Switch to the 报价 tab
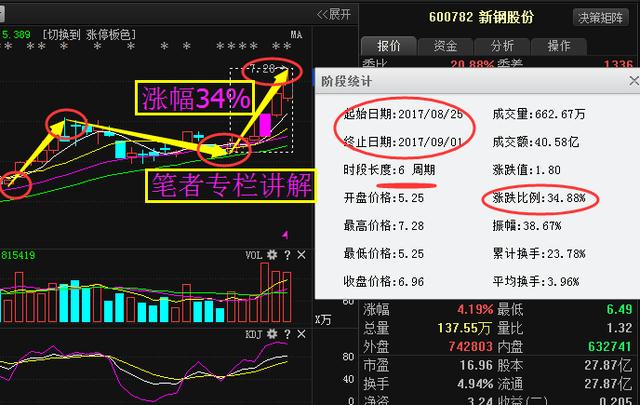640x405 pixels. (x=388, y=46)
